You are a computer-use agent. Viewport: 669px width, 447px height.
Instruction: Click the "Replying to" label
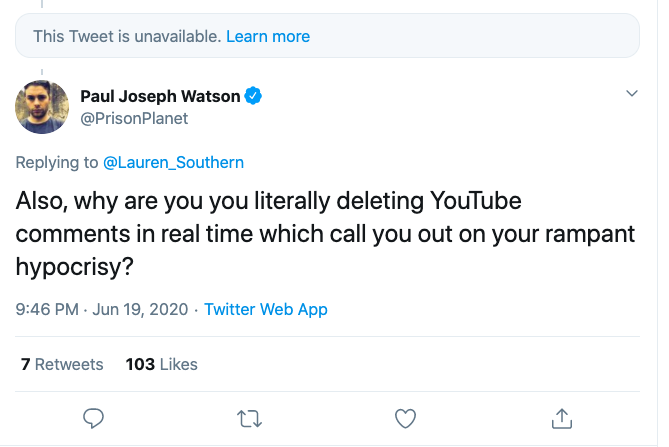[x=57, y=162]
